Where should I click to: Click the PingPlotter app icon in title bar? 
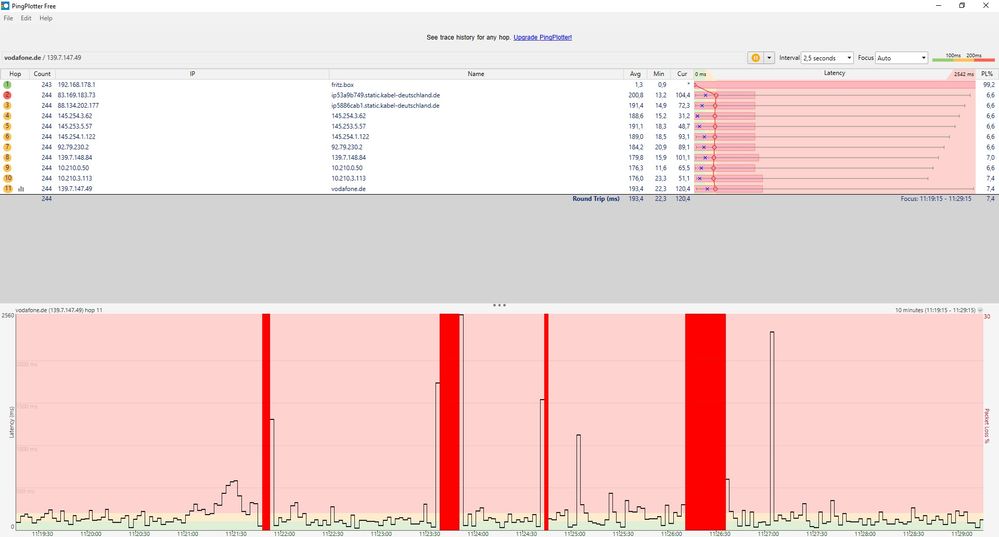pyautogui.click(x=6, y=6)
